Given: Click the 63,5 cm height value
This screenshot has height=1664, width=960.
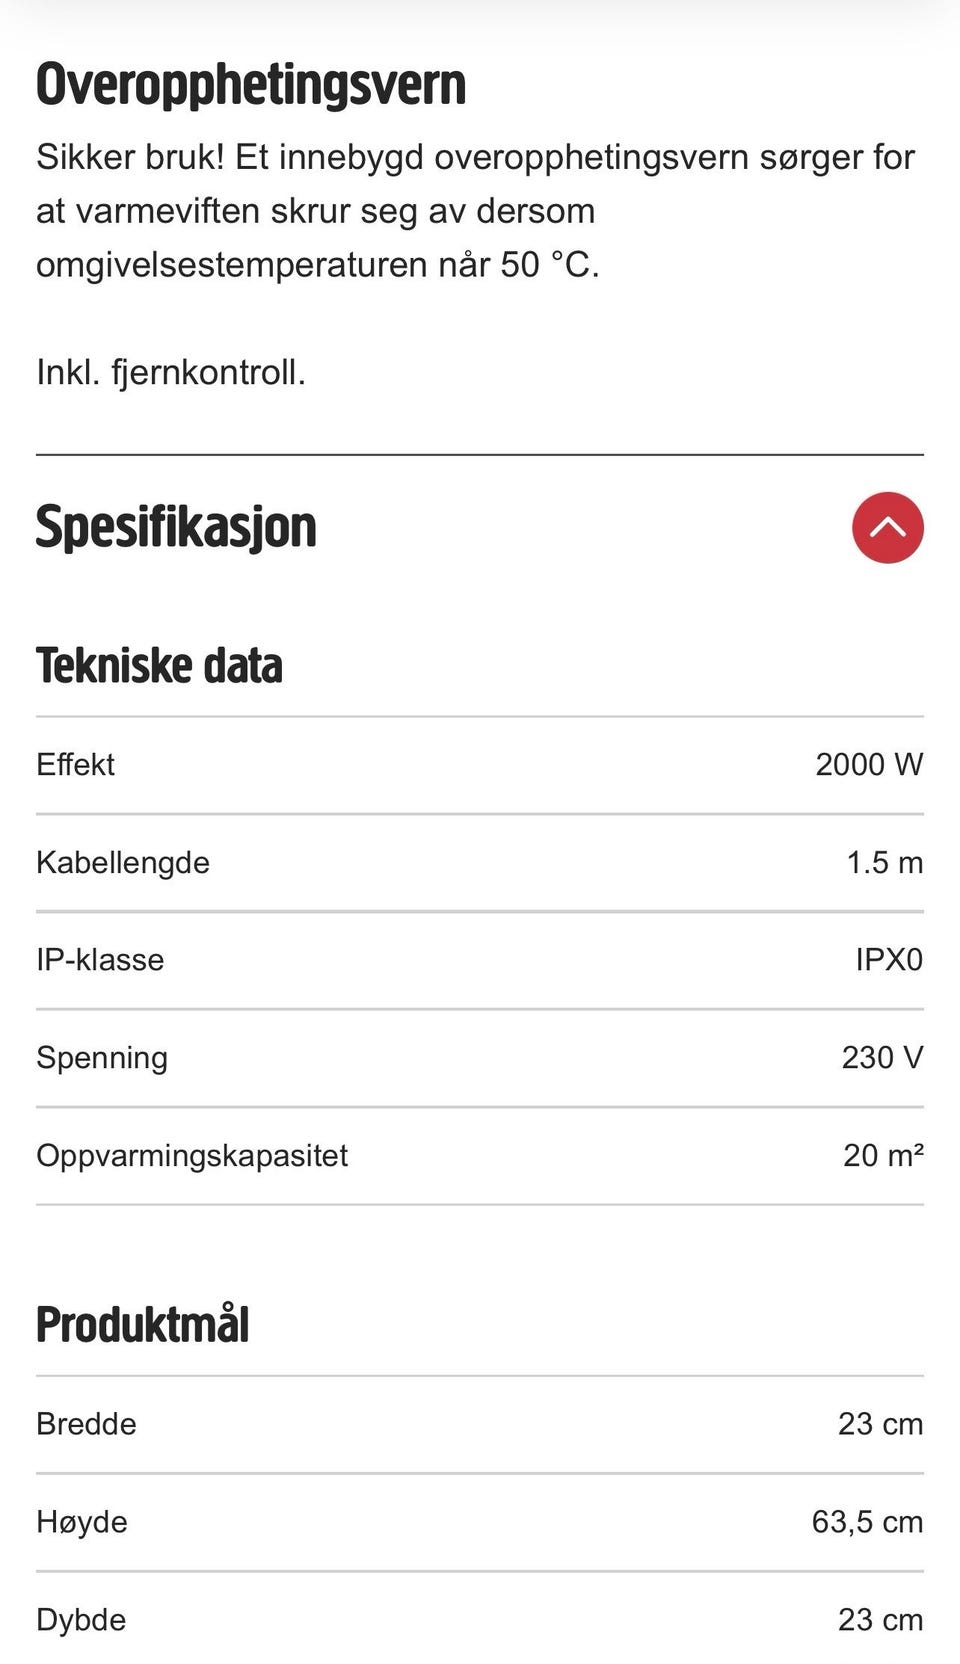Looking at the screenshot, I should (x=867, y=1522).
